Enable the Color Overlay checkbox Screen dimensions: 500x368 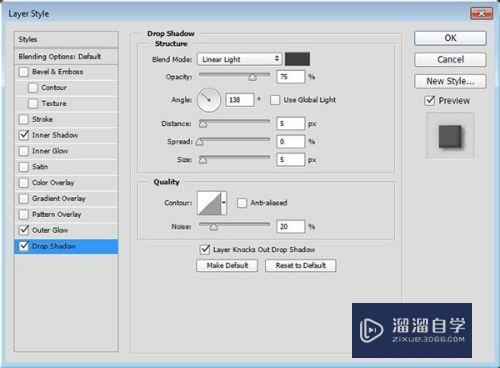[24, 183]
